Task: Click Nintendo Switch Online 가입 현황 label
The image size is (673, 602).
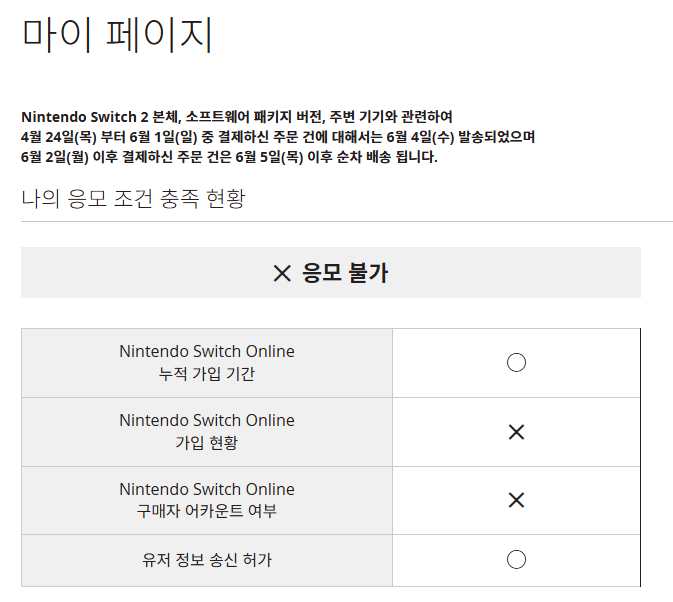Action: 207,432
